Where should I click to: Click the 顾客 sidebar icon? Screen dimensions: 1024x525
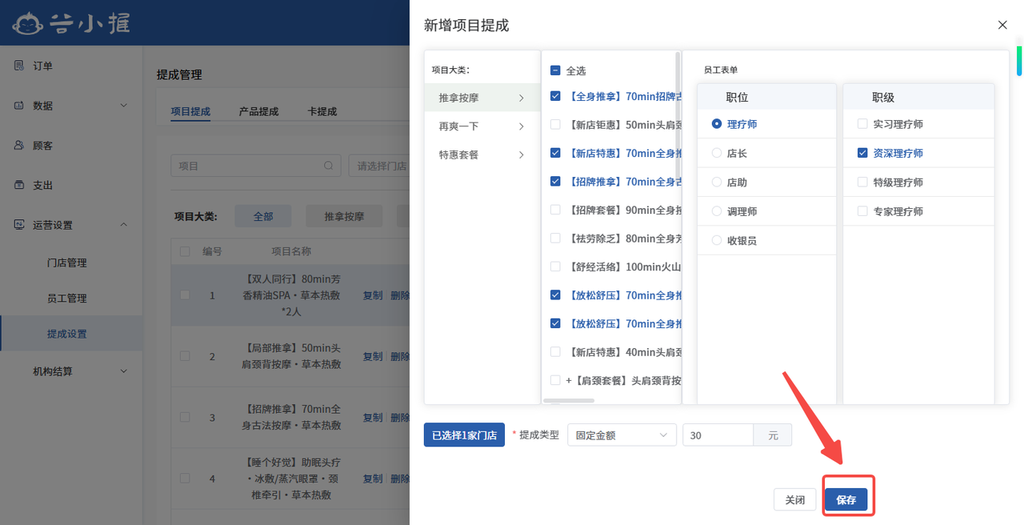tap(19, 145)
